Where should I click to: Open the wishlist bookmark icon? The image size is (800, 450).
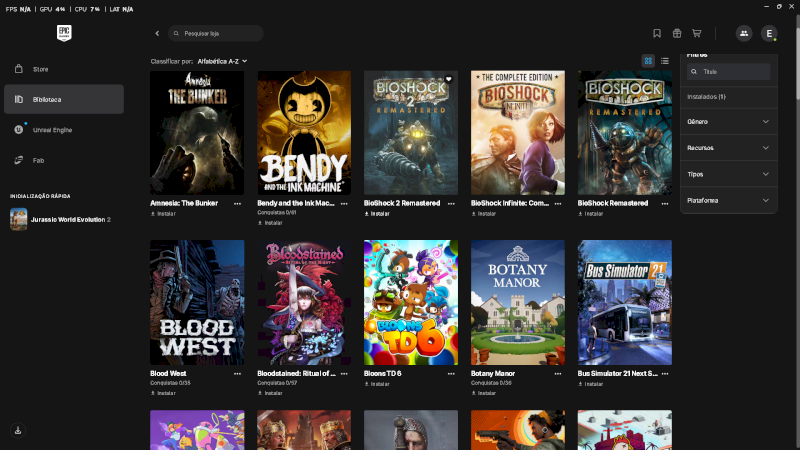click(x=657, y=33)
